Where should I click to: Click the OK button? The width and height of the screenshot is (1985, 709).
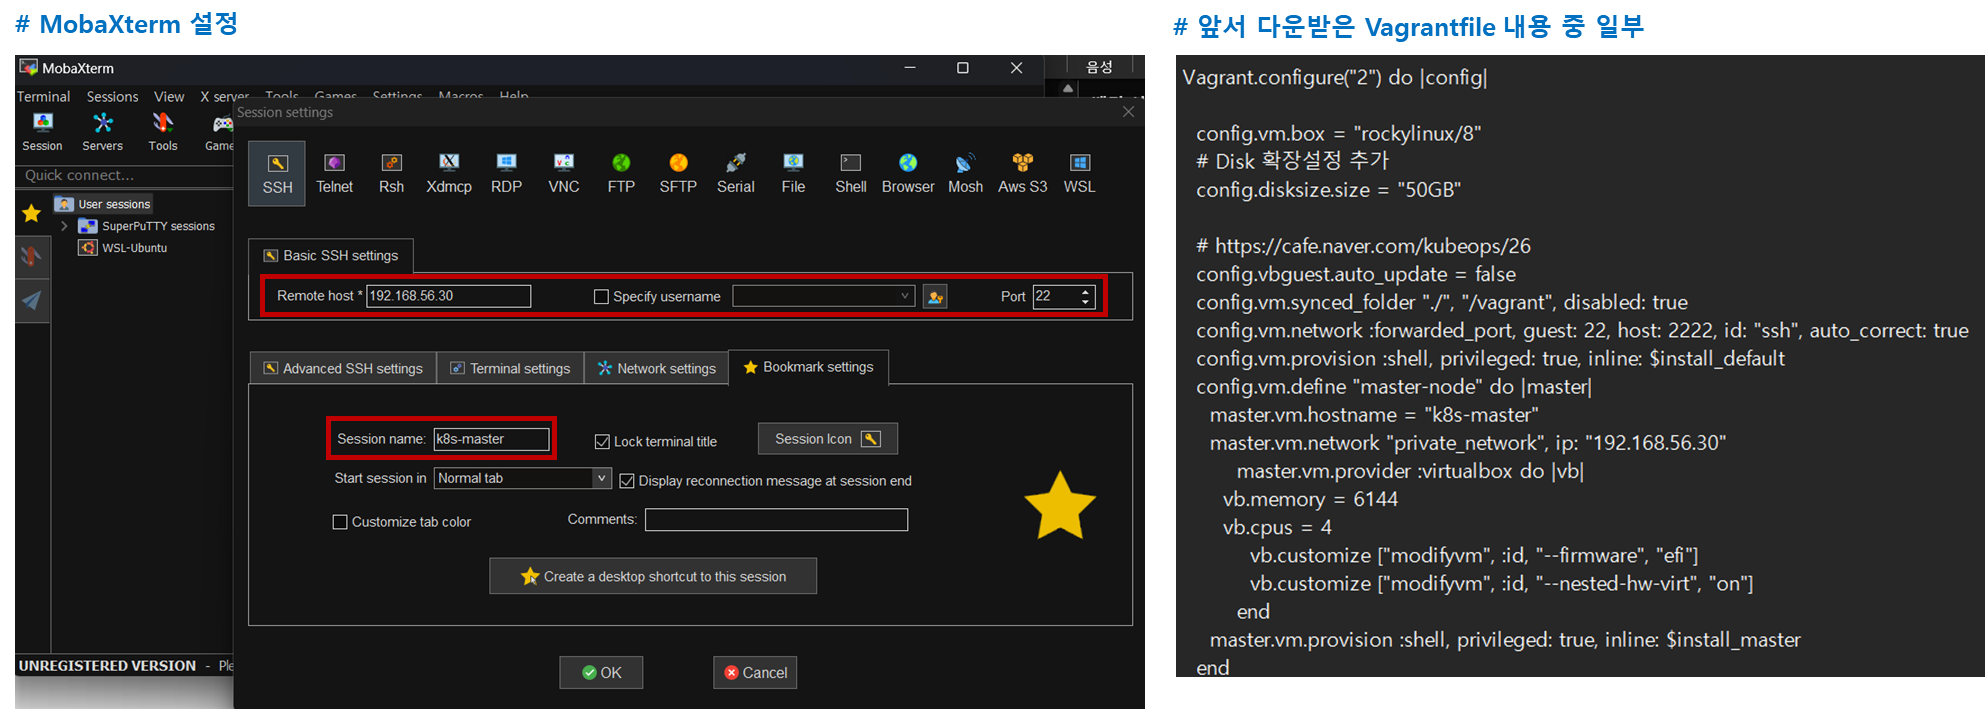[x=601, y=673]
